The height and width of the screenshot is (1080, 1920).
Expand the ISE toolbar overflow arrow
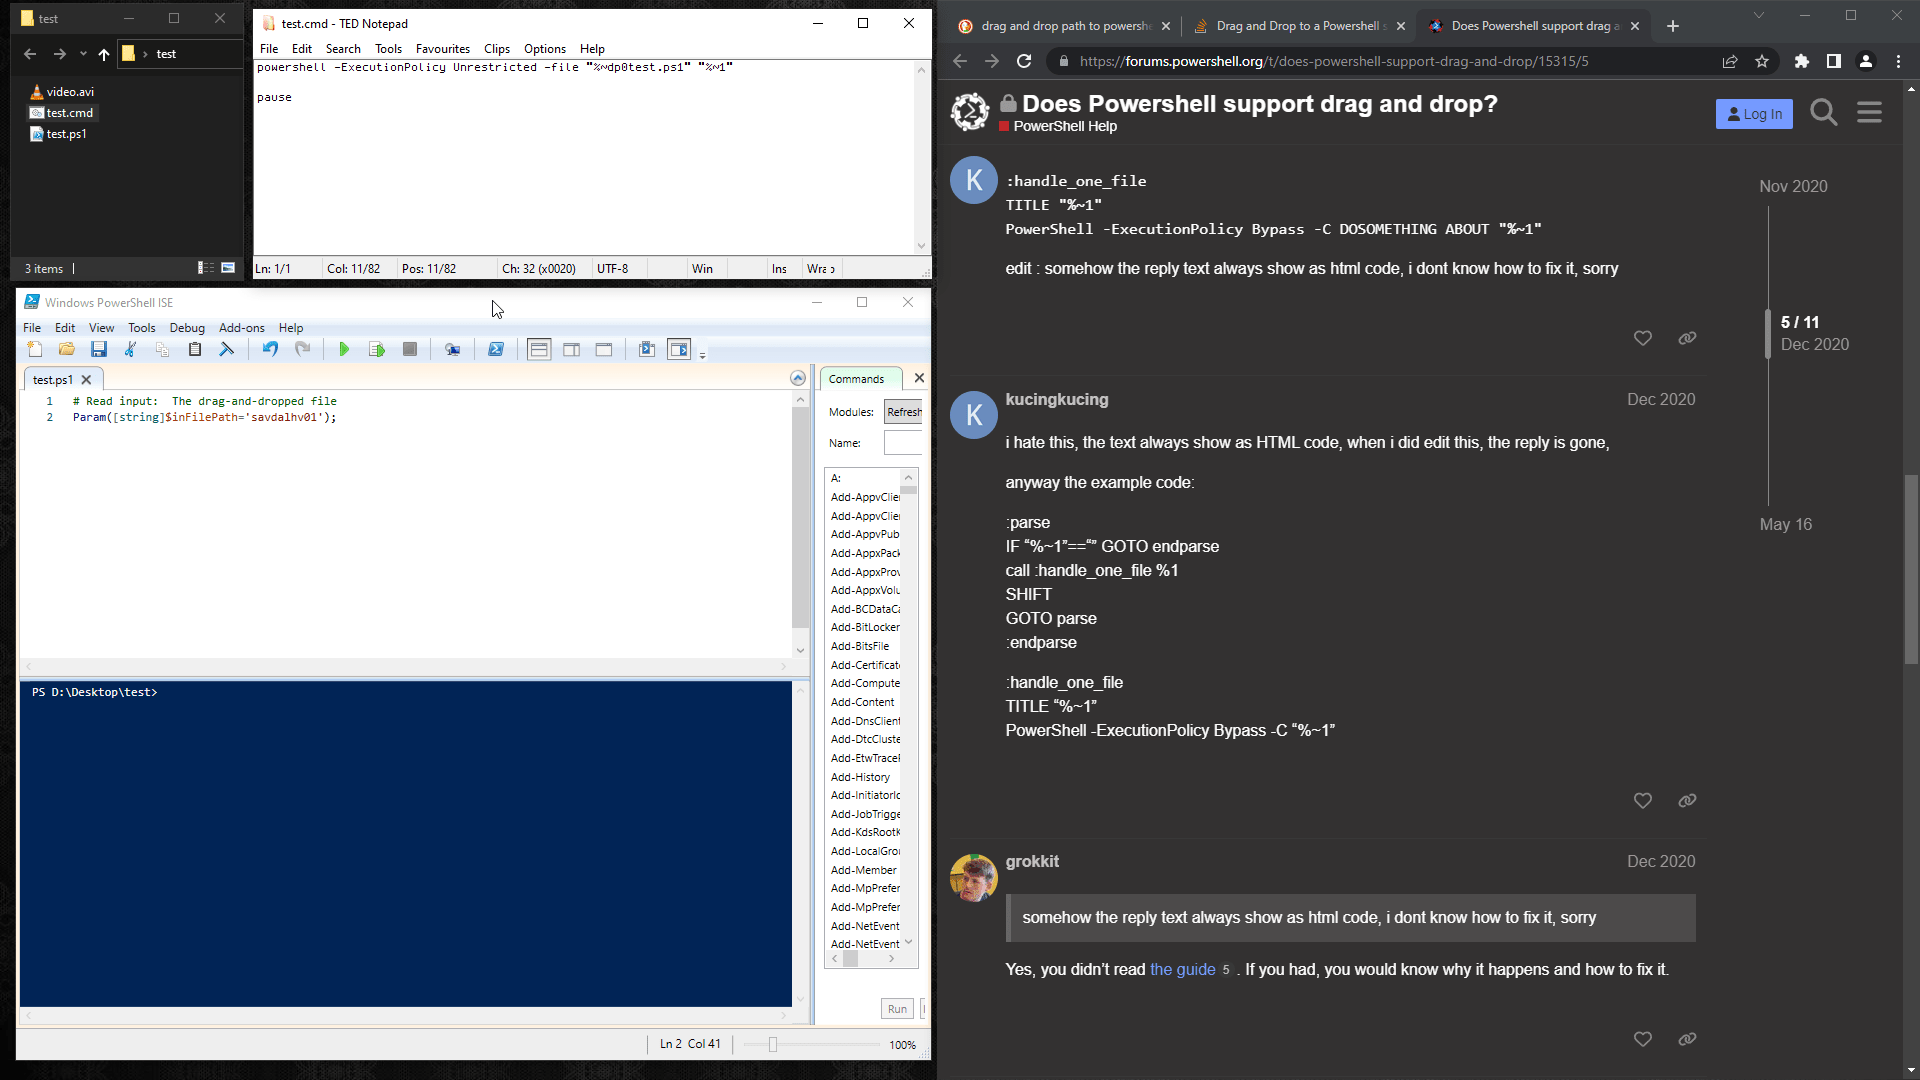pyautogui.click(x=703, y=355)
